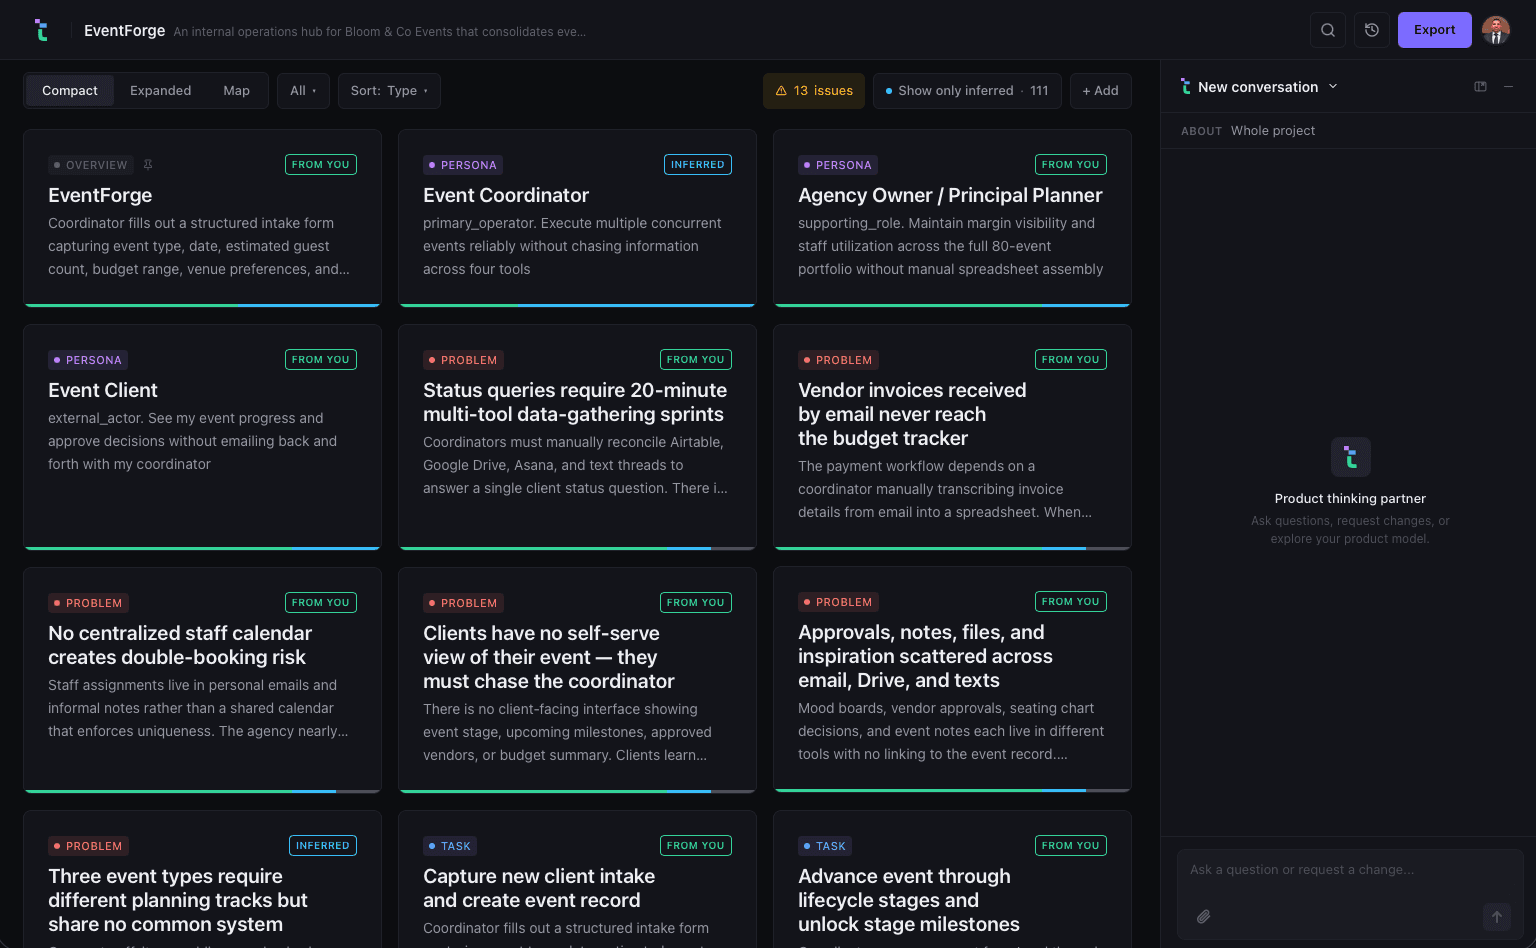
Task: Click EventForge project title in header
Action: pyautogui.click(x=125, y=30)
